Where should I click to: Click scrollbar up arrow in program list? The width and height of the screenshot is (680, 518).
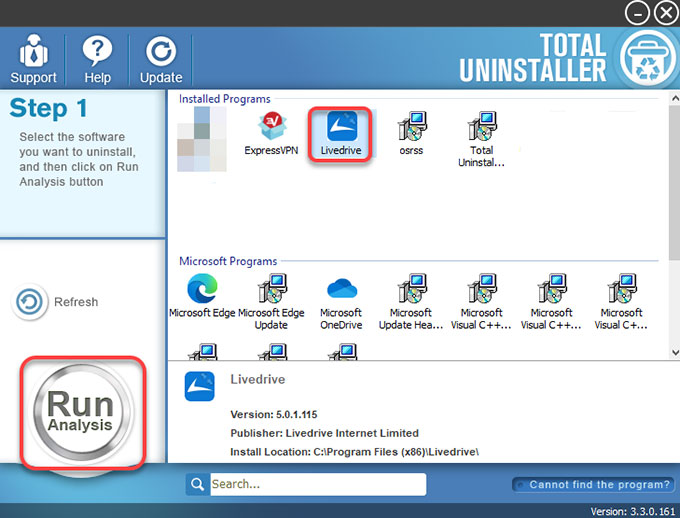[675, 98]
